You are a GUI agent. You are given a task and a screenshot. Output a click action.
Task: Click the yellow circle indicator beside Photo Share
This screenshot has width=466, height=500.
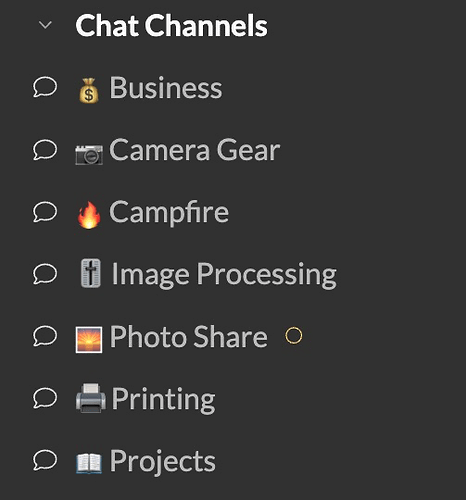294,335
